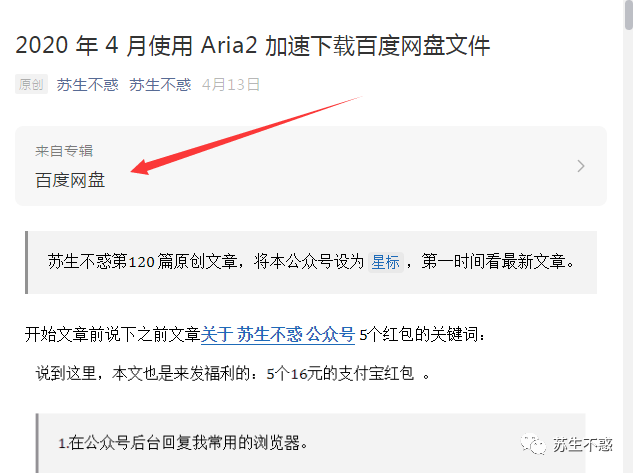The height and width of the screenshot is (473, 633).
Task: Click the publish date 4月13日
Action: [x=231, y=85]
